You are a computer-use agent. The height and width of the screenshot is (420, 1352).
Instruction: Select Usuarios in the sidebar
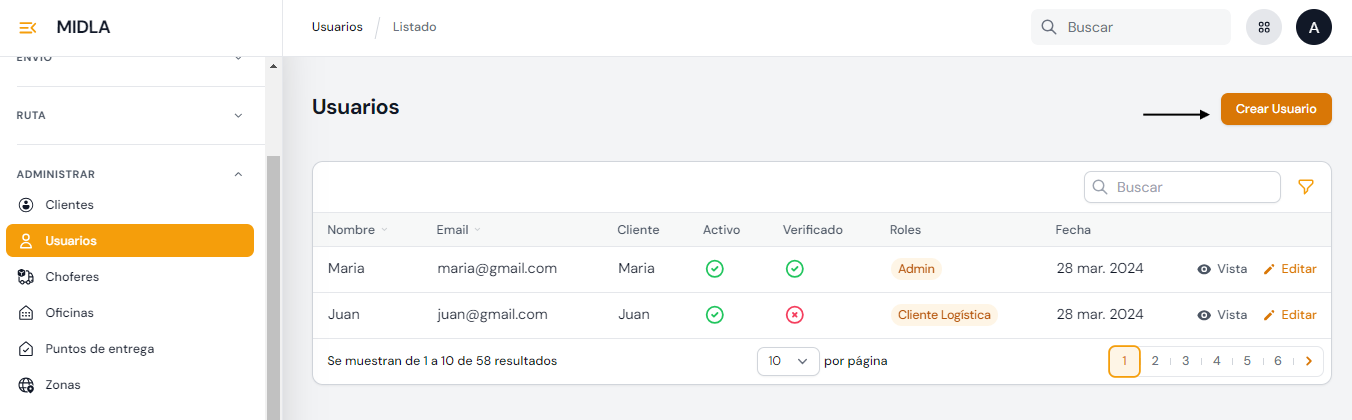pos(71,241)
